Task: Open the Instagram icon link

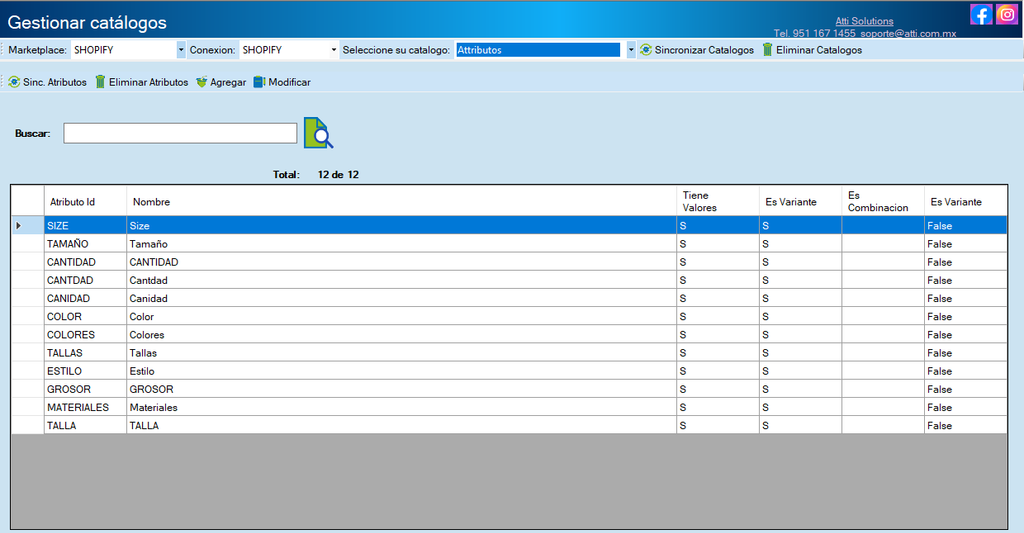Action: [x=1007, y=14]
